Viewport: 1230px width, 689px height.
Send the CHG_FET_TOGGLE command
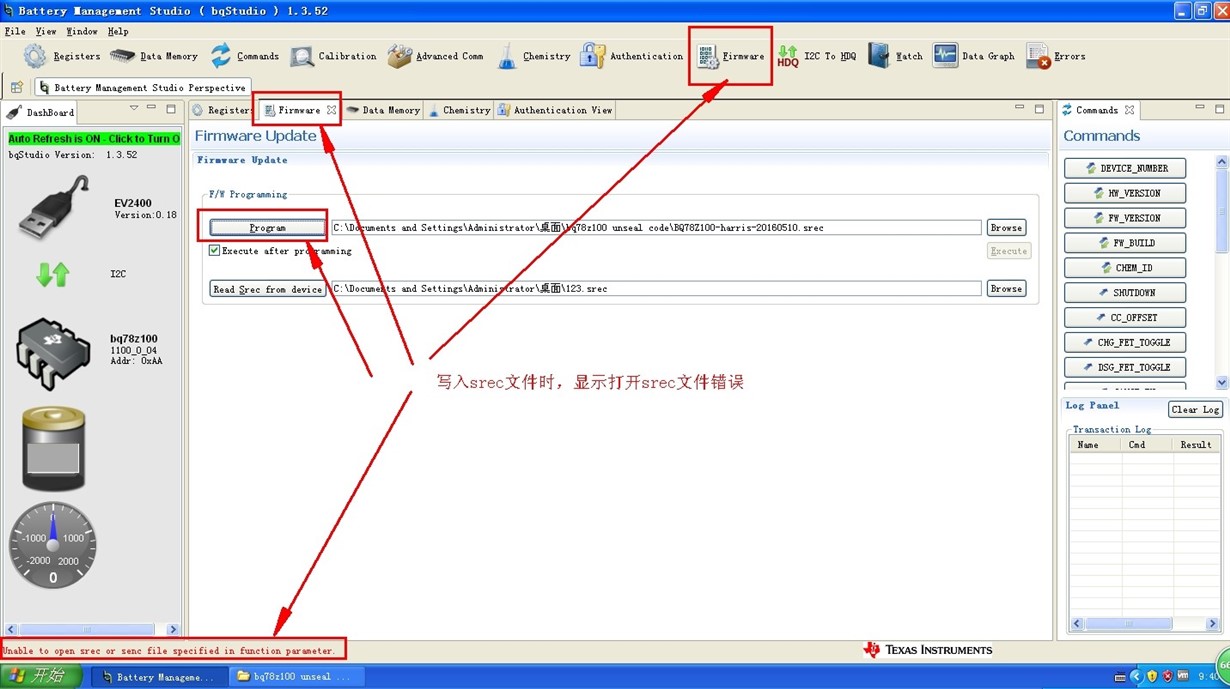pyautogui.click(x=1125, y=343)
